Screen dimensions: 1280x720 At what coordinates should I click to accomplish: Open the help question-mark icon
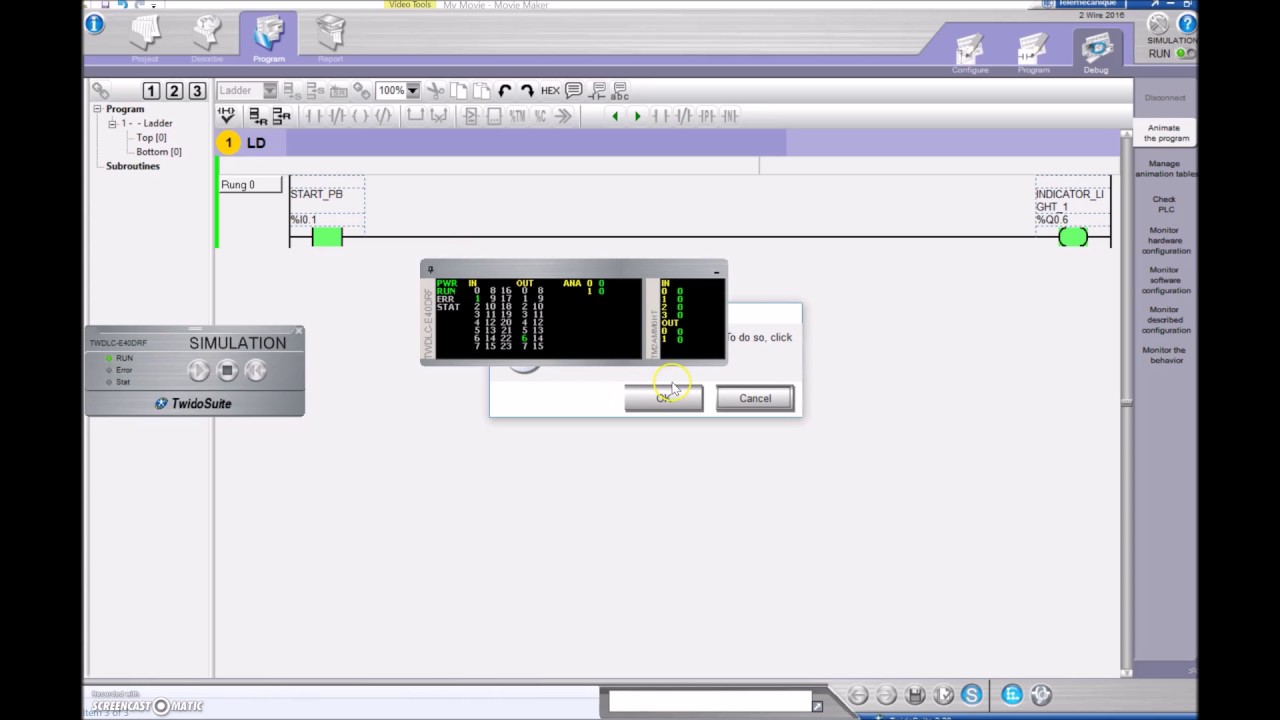(1186, 23)
